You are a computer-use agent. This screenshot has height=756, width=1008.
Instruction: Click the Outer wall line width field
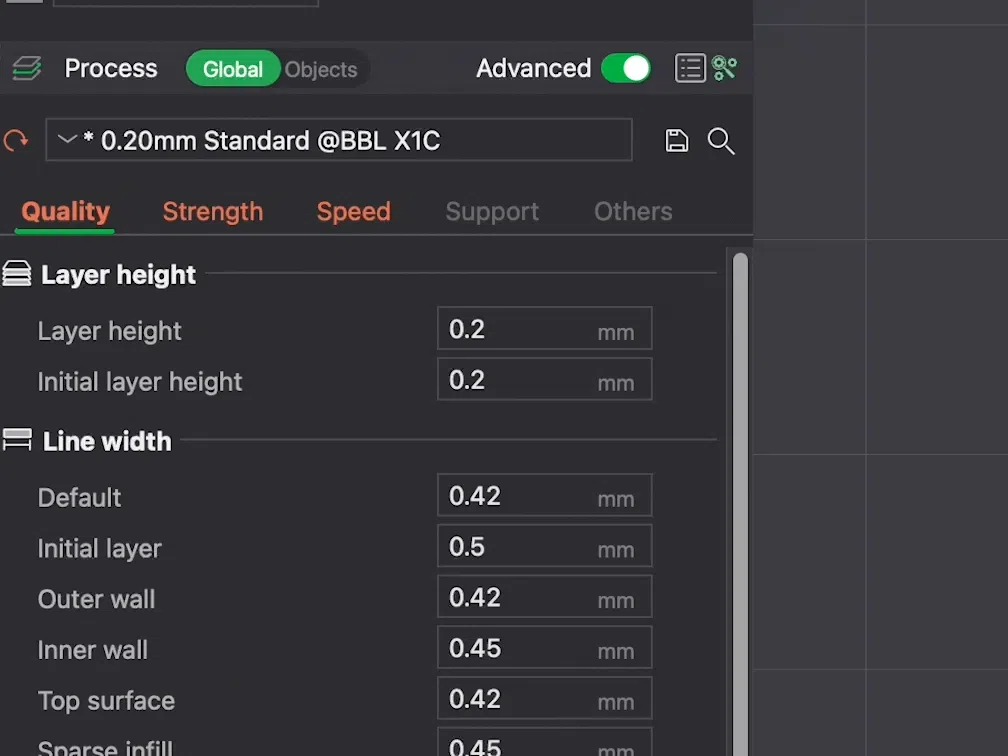coord(544,597)
